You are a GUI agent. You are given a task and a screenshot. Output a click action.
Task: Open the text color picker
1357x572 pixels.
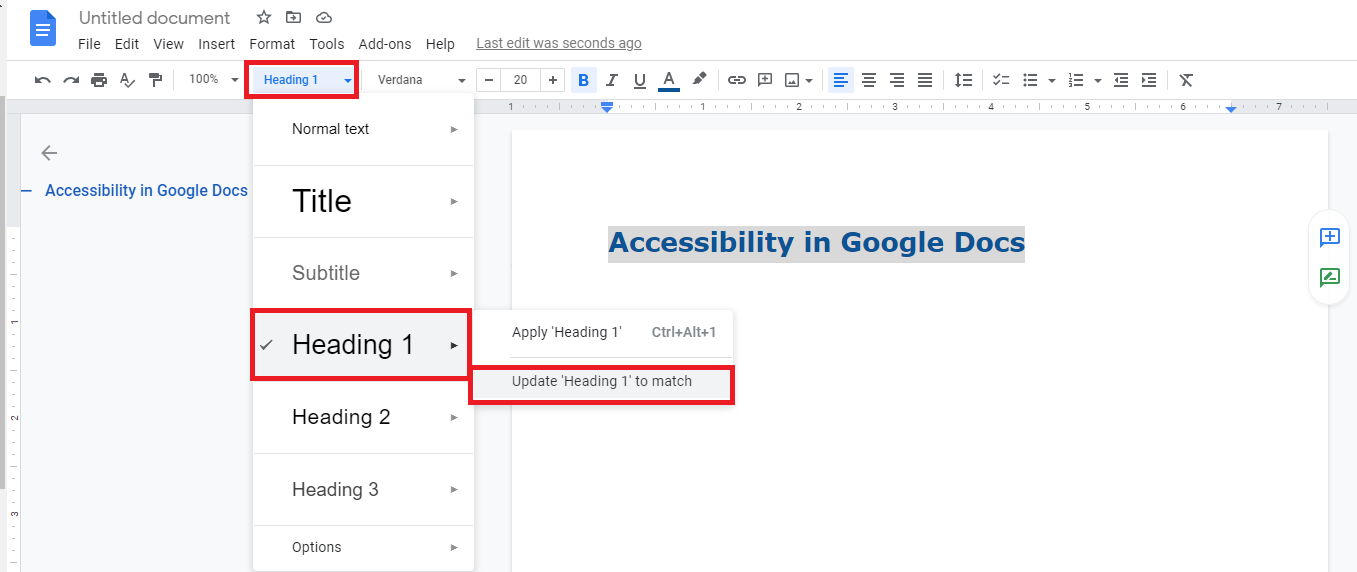[x=669, y=80]
